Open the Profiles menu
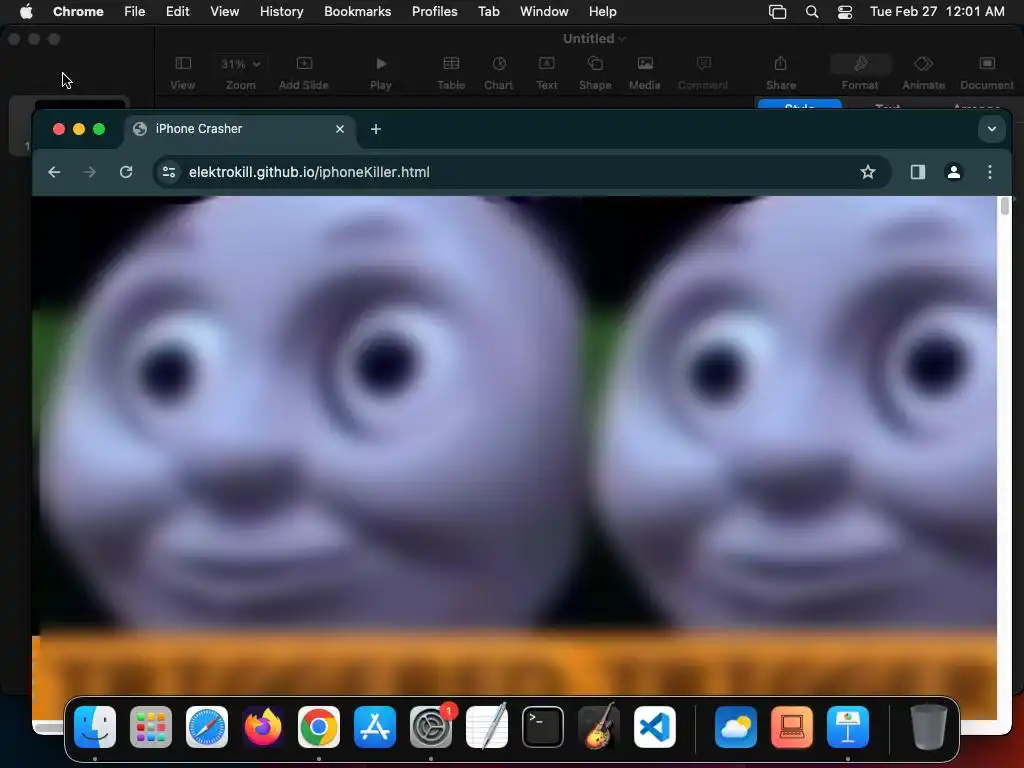Viewport: 1024px width, 768px height. click(x=435, y=11)
